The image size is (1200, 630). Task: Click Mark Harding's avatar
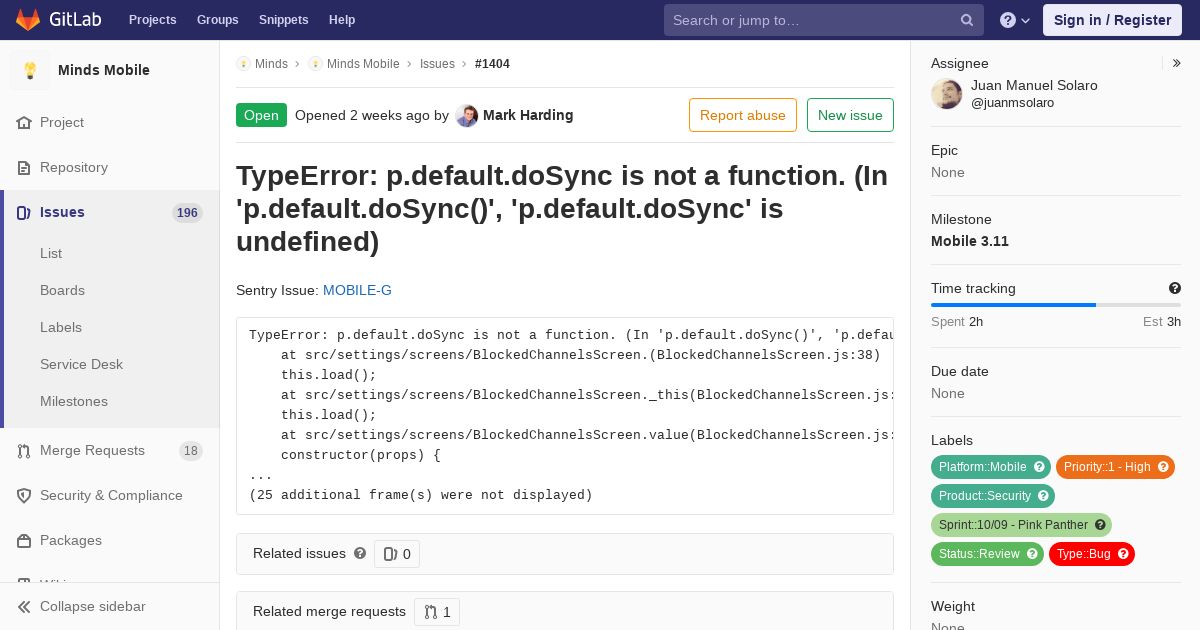(x=466, y=115)
